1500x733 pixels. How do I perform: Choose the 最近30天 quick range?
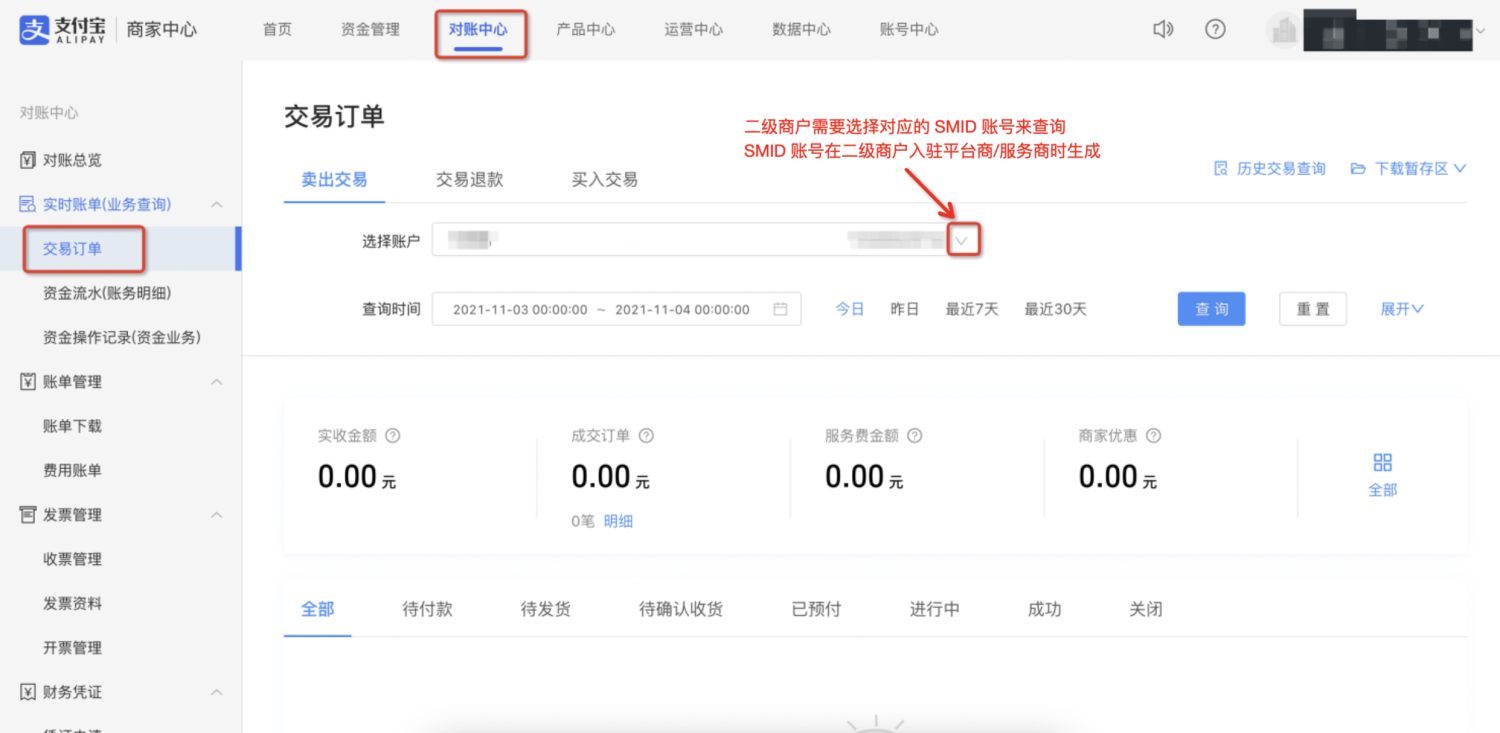point(1055,309)
